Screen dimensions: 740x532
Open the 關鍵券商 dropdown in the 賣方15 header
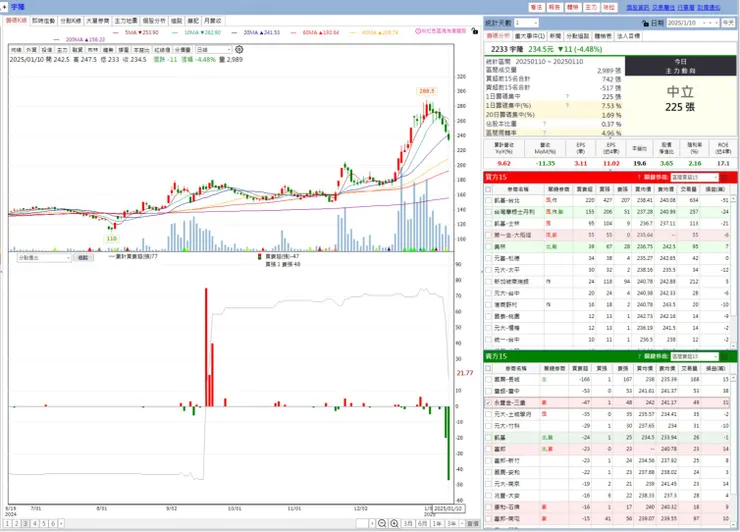(x=694, y=356)
